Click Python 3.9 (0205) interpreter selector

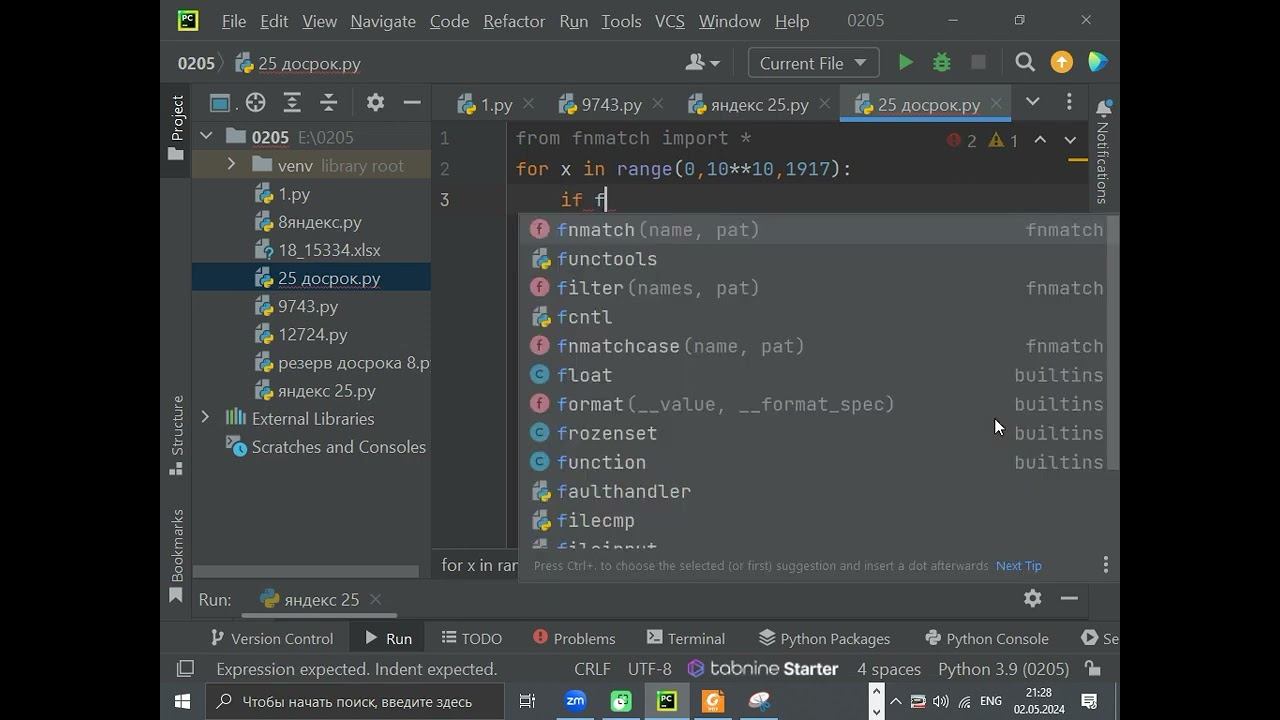1004,669
